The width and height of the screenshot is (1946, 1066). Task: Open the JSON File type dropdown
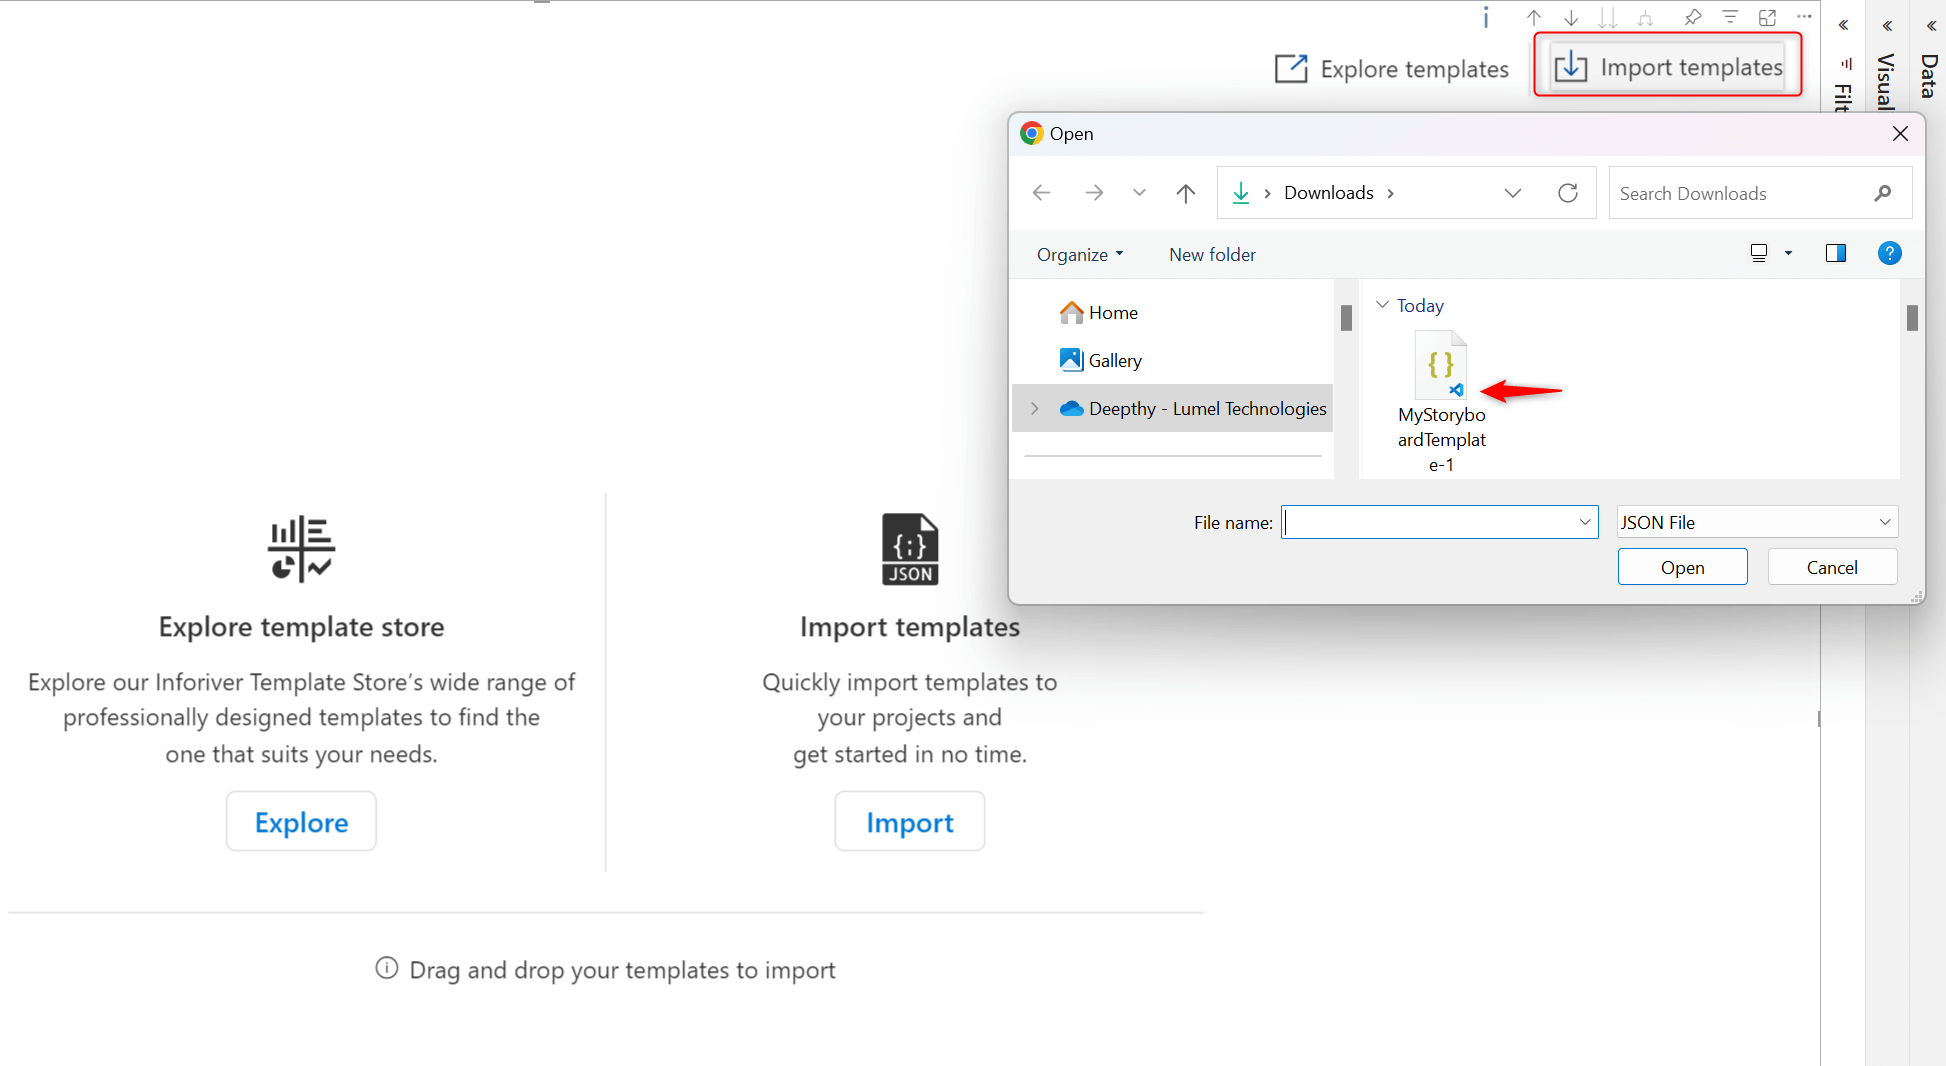pos(1757,522)
